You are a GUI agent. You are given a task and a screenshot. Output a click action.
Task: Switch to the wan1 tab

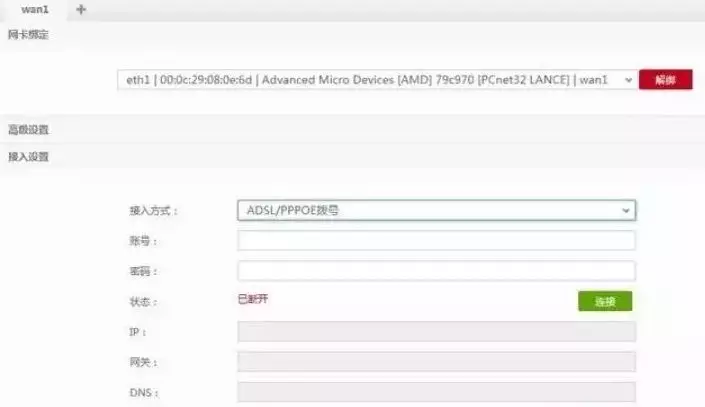click(35, 9)
